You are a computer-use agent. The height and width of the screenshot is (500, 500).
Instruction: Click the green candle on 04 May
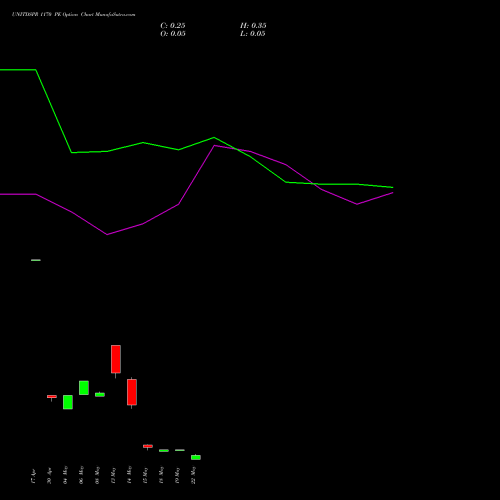[x=68, y=402]
